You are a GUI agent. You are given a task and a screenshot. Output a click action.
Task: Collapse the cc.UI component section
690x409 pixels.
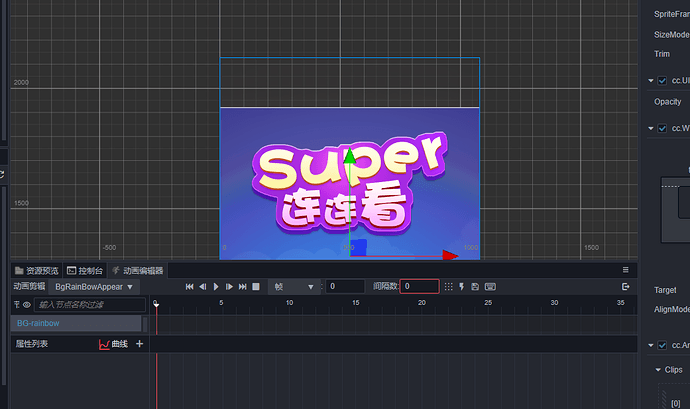point(651,81)
